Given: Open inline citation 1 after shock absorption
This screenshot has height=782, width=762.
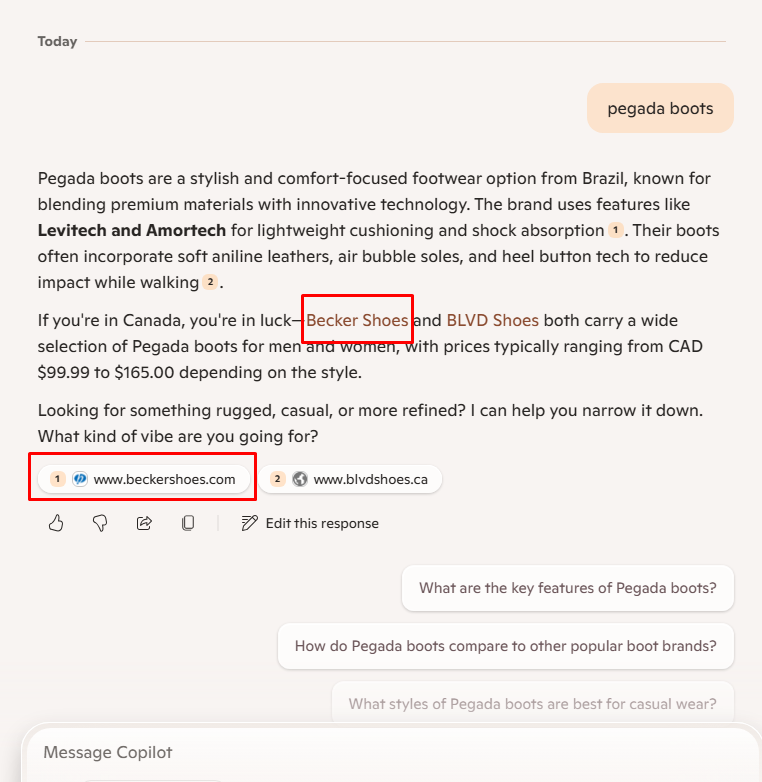Looking at the screenshot, I should 616,231.
